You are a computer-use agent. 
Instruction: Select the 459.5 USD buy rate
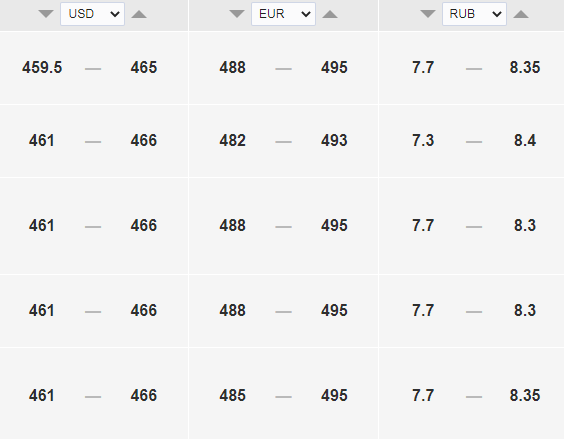(x=42, y=68)
